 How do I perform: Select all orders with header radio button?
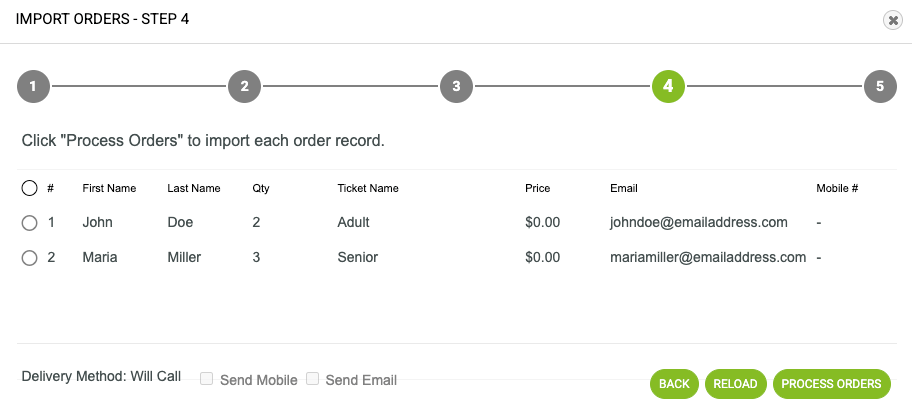pyautogui.click(x=29, y=188)
